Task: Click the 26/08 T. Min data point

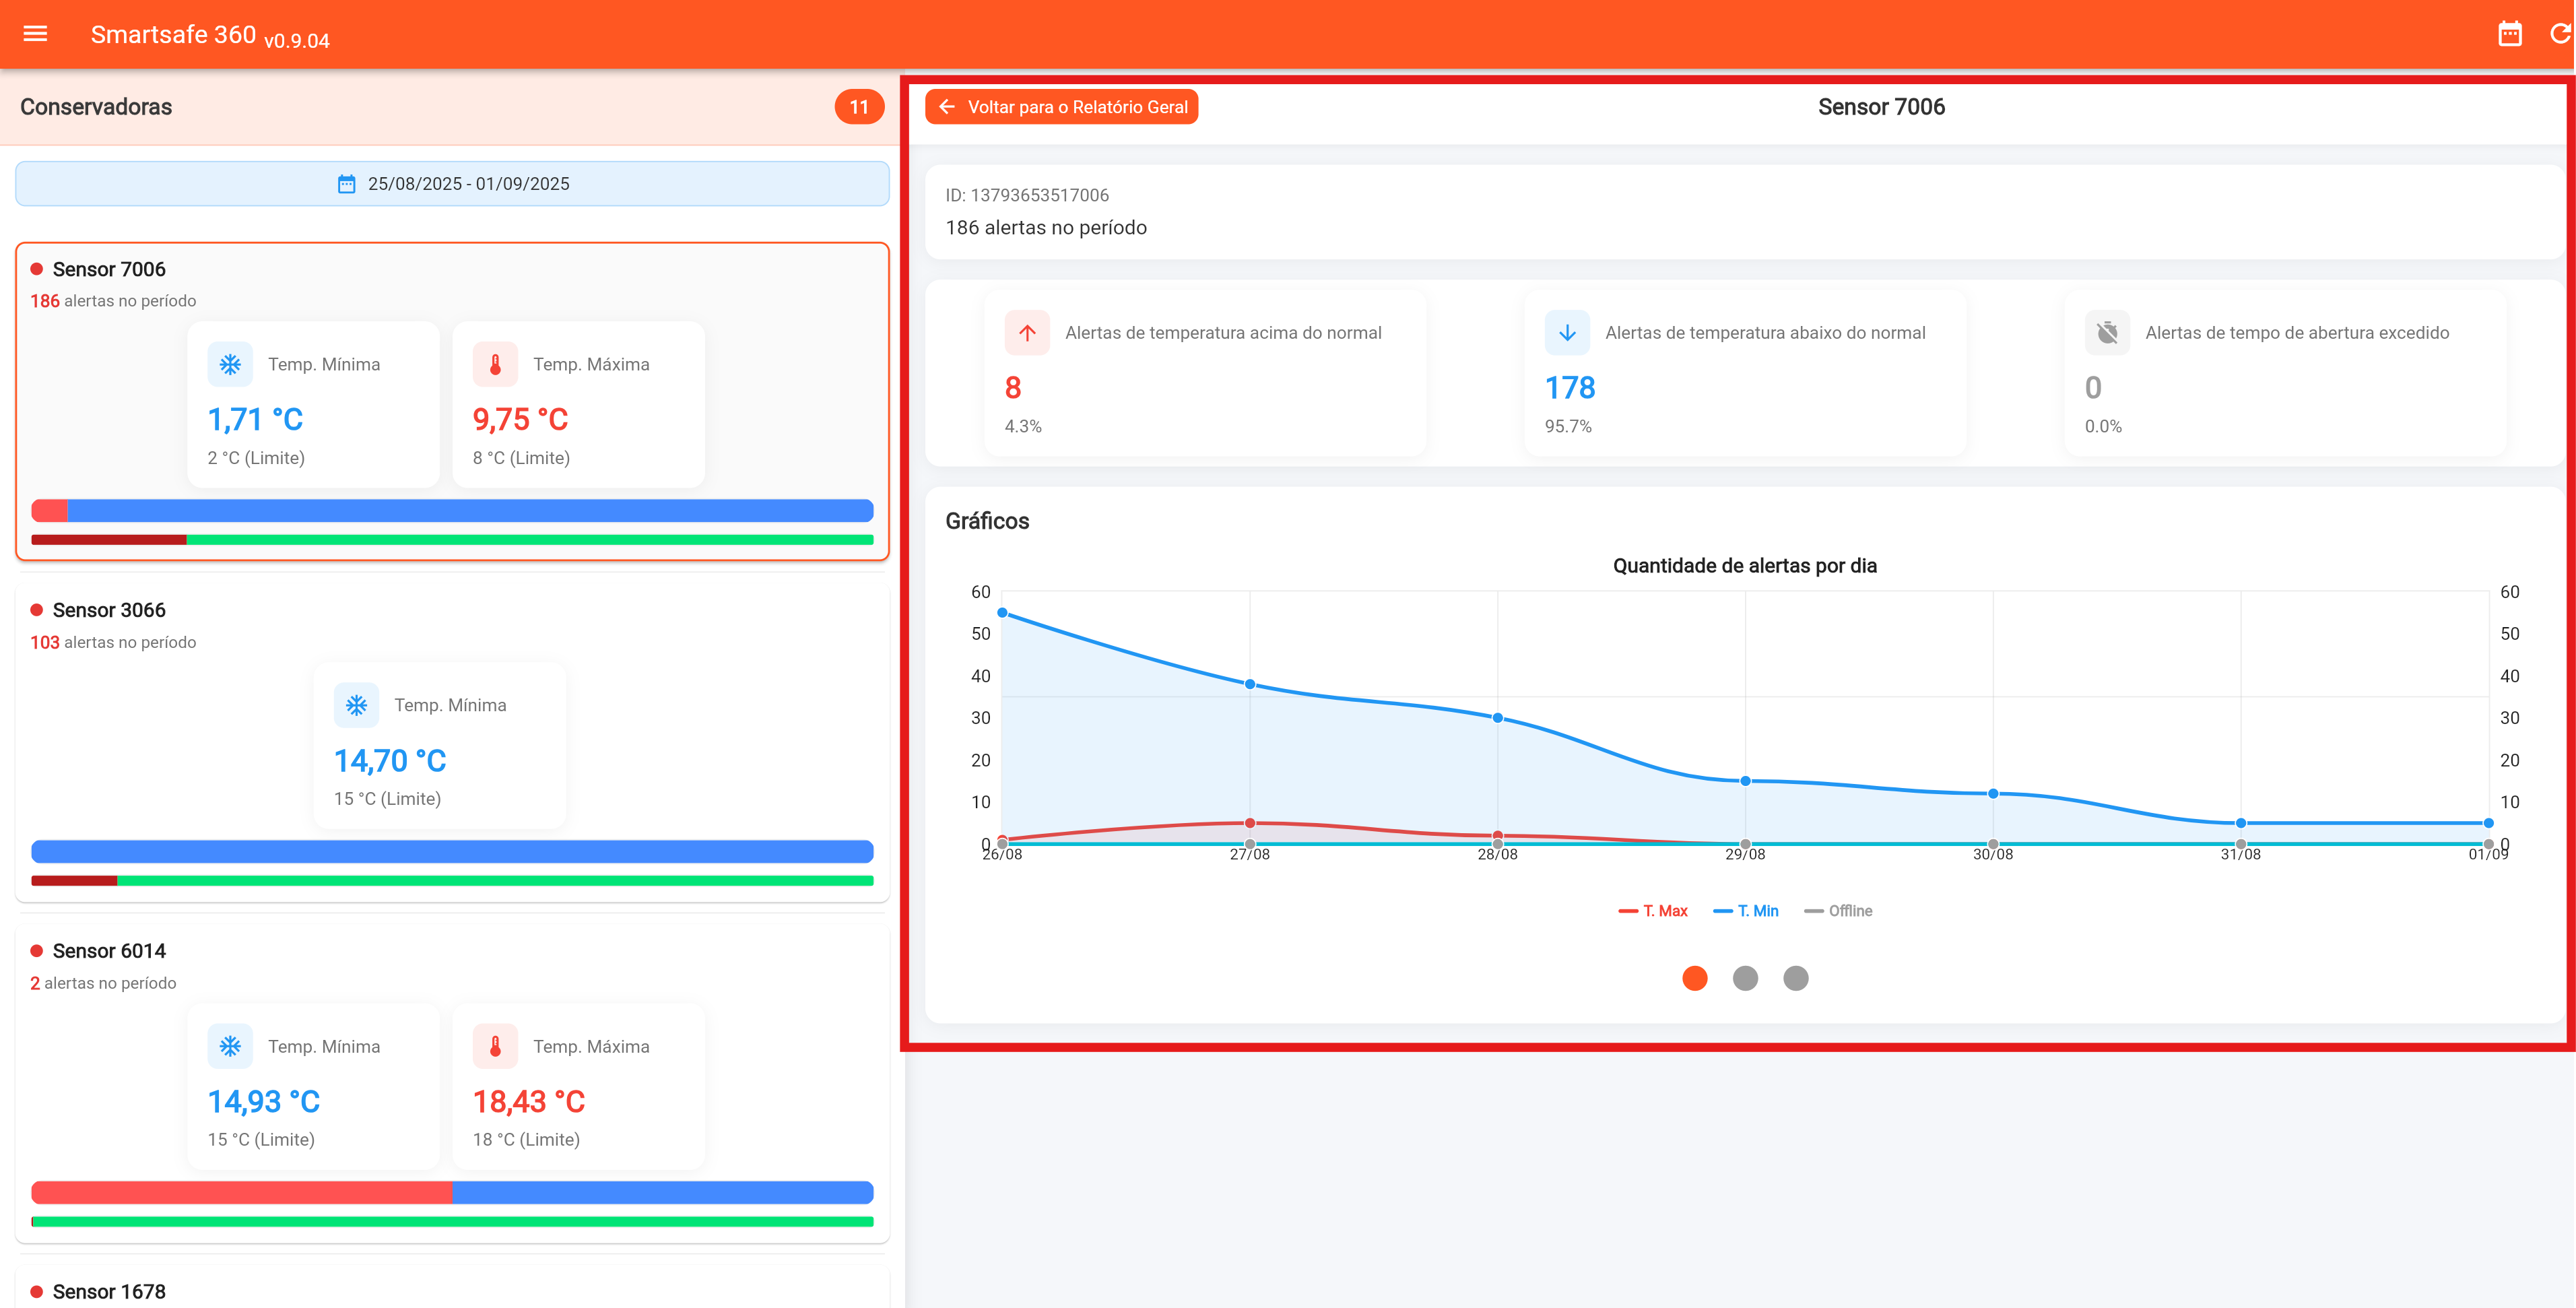Action: (x=1002, y=613)
